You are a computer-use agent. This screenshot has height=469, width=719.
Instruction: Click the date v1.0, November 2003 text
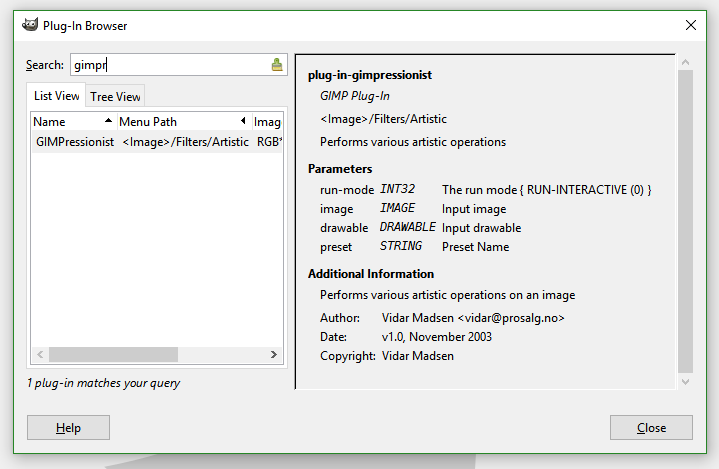(x=437, y=337)
